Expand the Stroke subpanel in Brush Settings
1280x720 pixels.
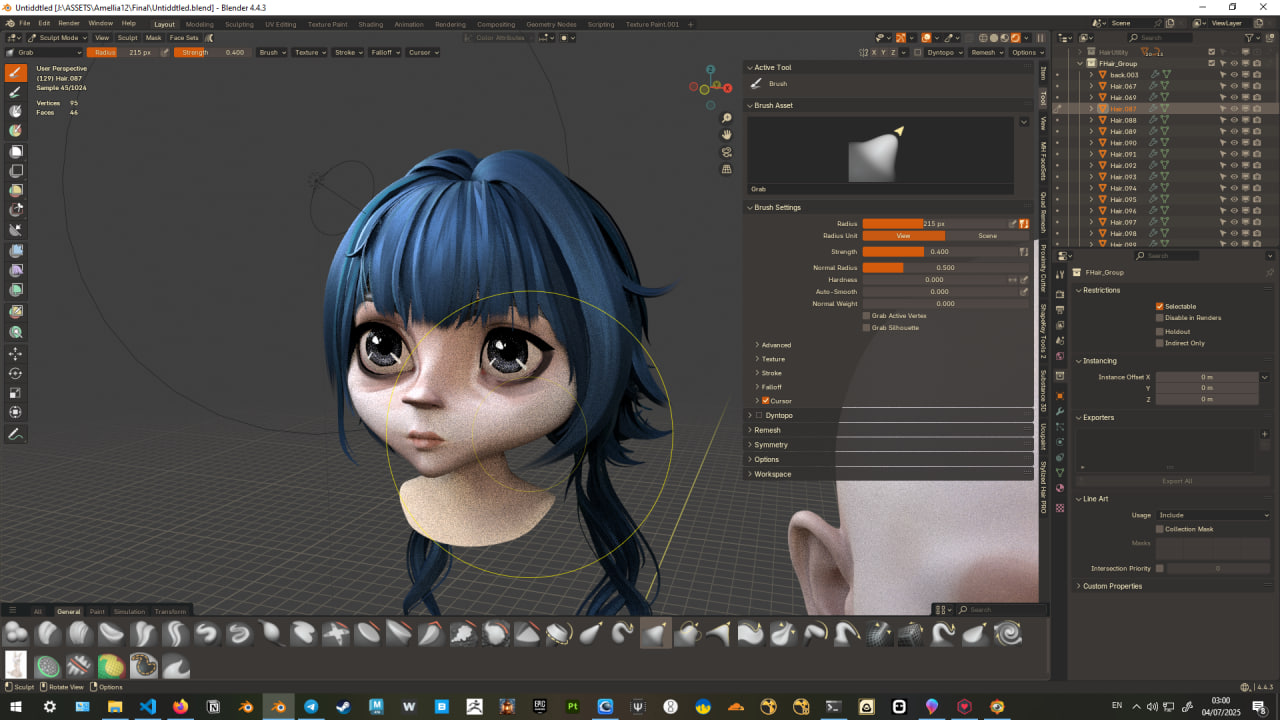tap(771, 373)
